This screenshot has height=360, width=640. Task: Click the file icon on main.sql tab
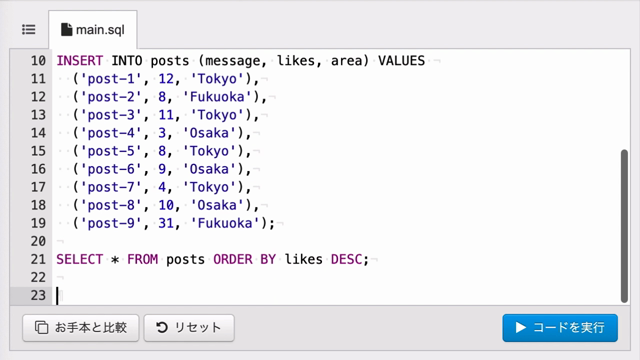point(66,30)
